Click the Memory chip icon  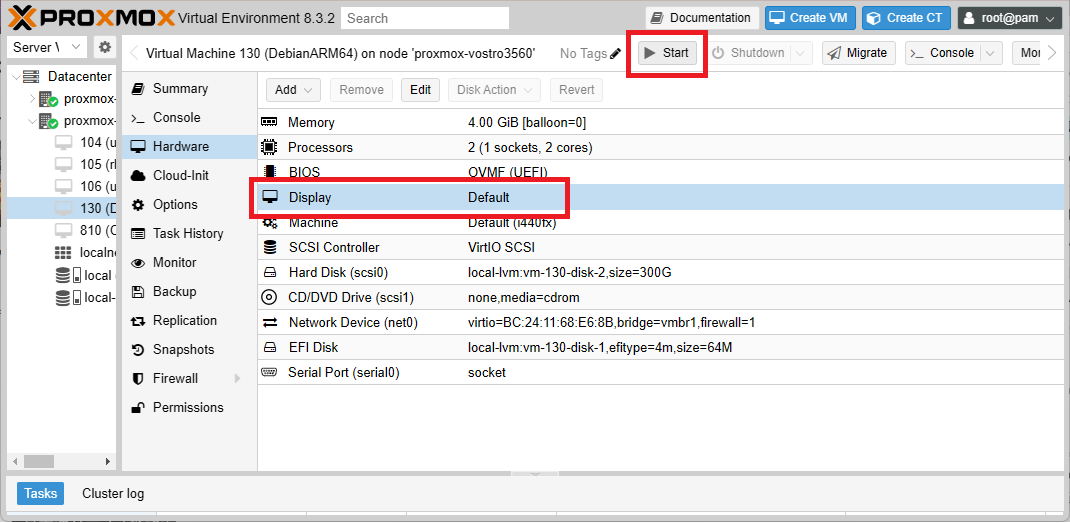[x=270, y=122]
